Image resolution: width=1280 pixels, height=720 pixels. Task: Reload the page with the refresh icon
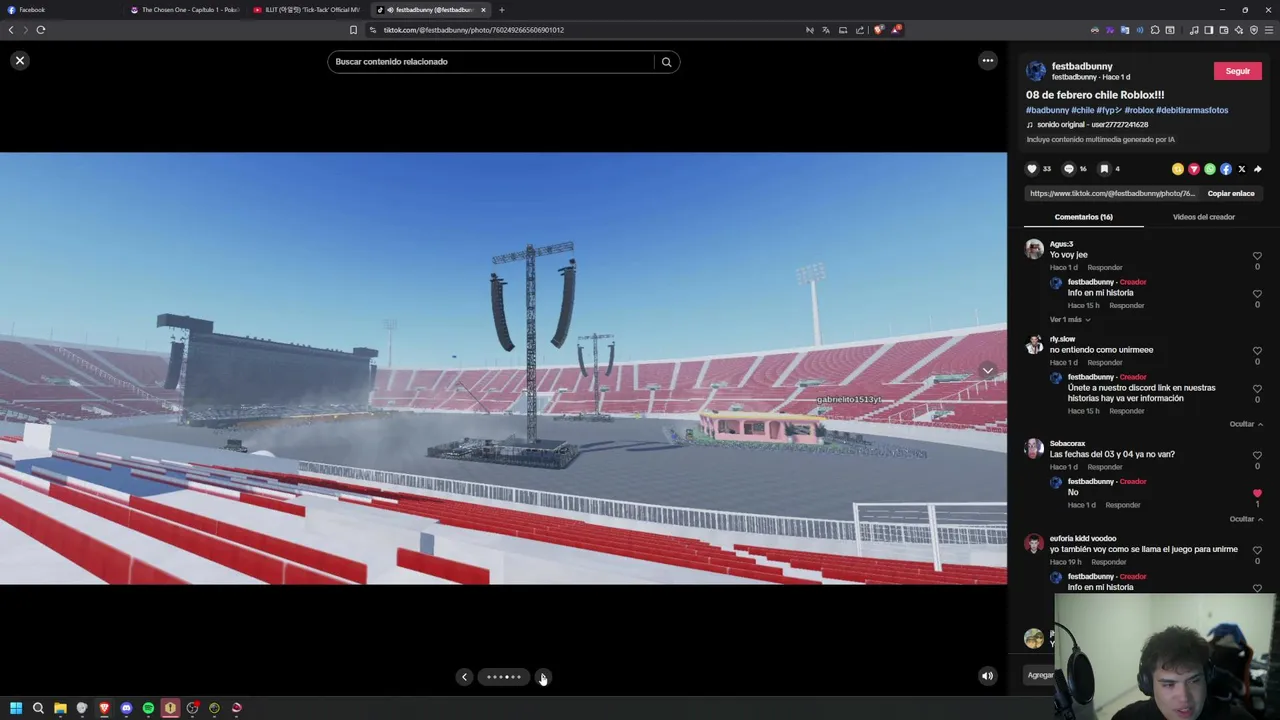click(x=41, y=30)
